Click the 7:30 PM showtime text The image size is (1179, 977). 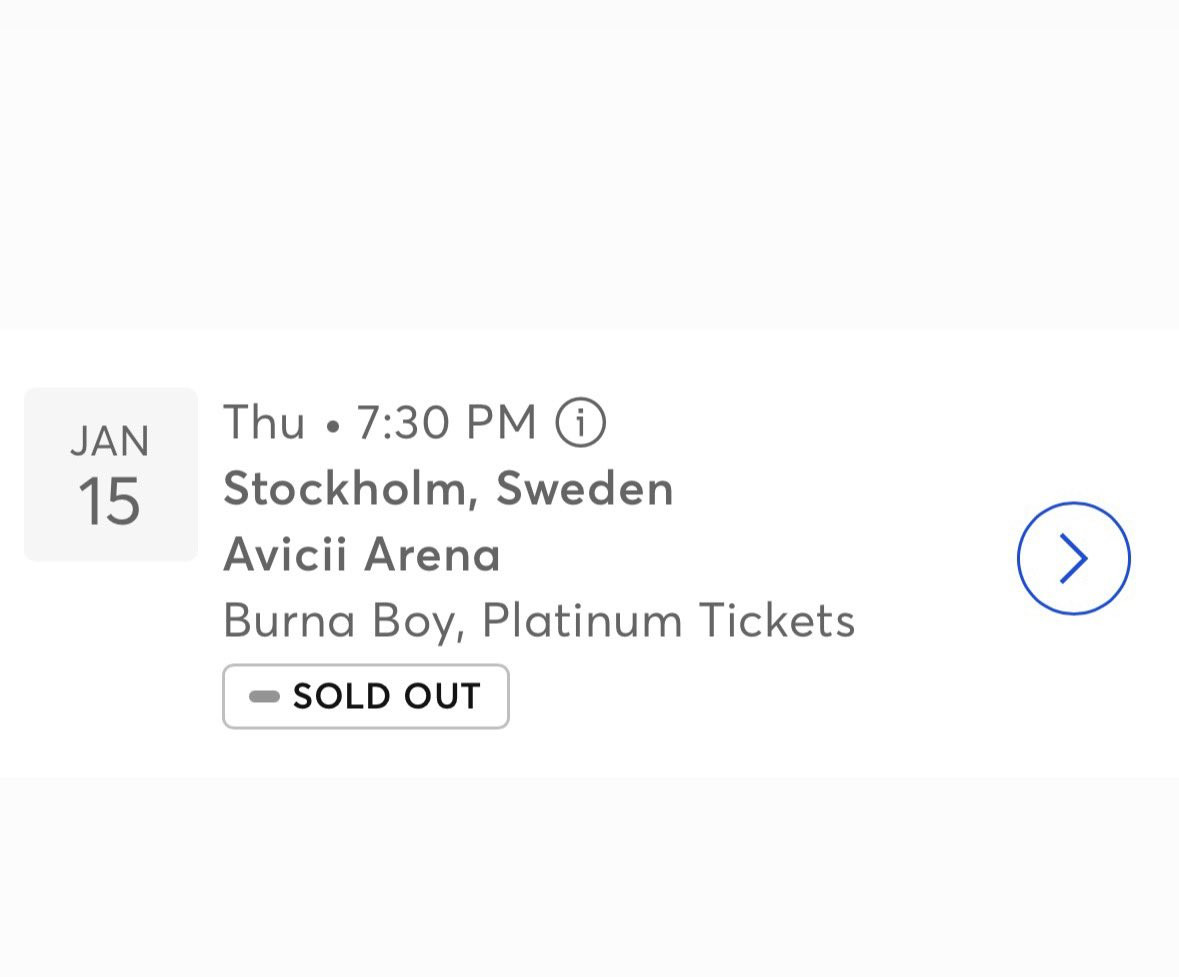point(447,422)
